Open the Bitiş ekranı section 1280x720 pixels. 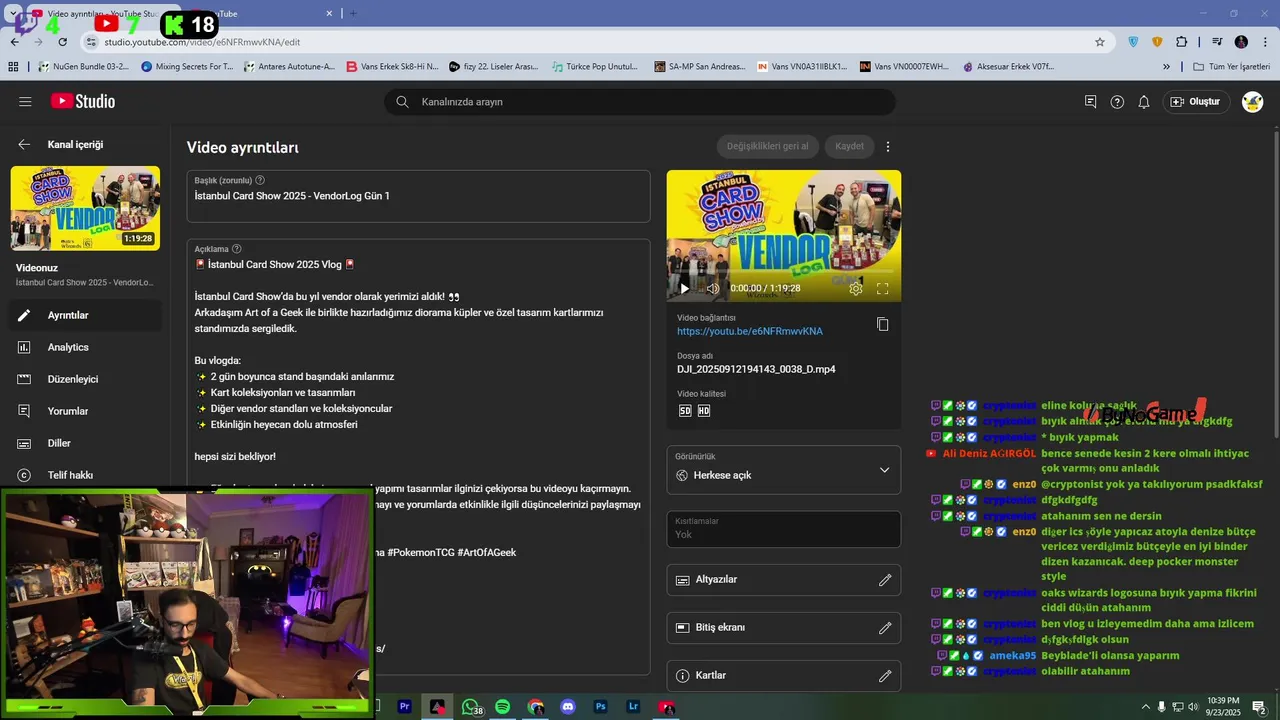[x=784, y=628]
